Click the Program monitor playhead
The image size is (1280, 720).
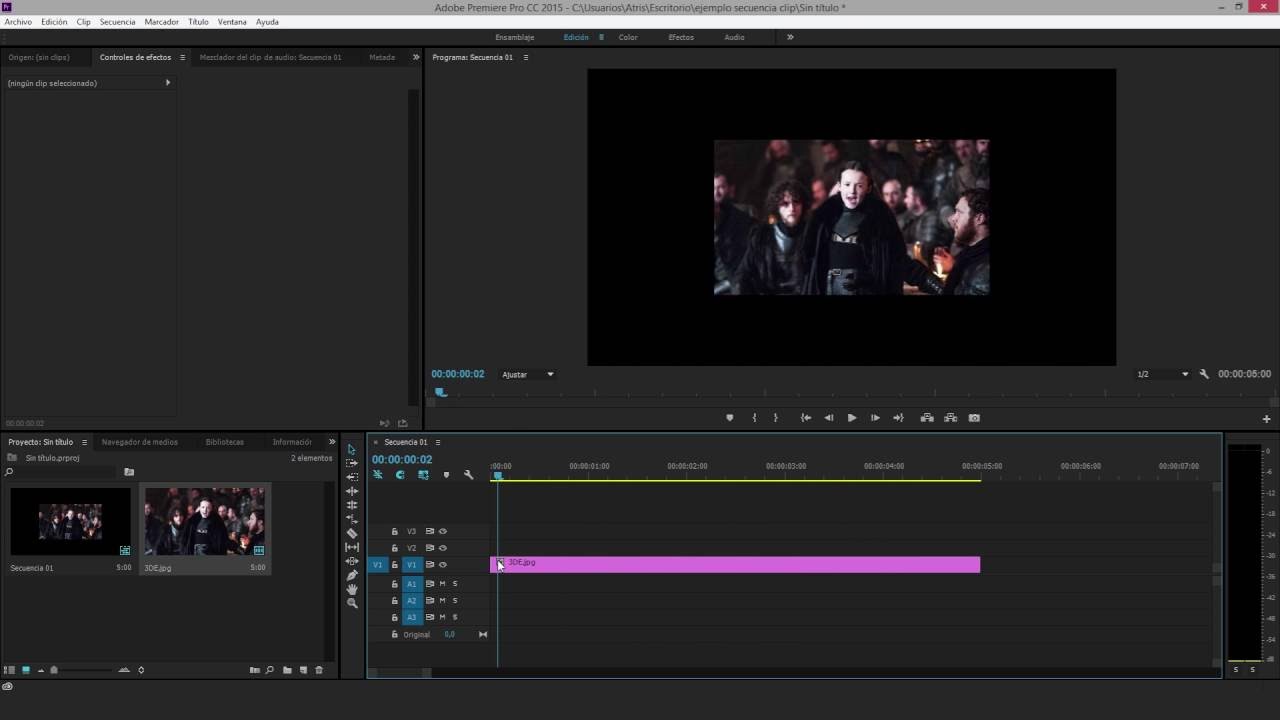coord(440,392)
